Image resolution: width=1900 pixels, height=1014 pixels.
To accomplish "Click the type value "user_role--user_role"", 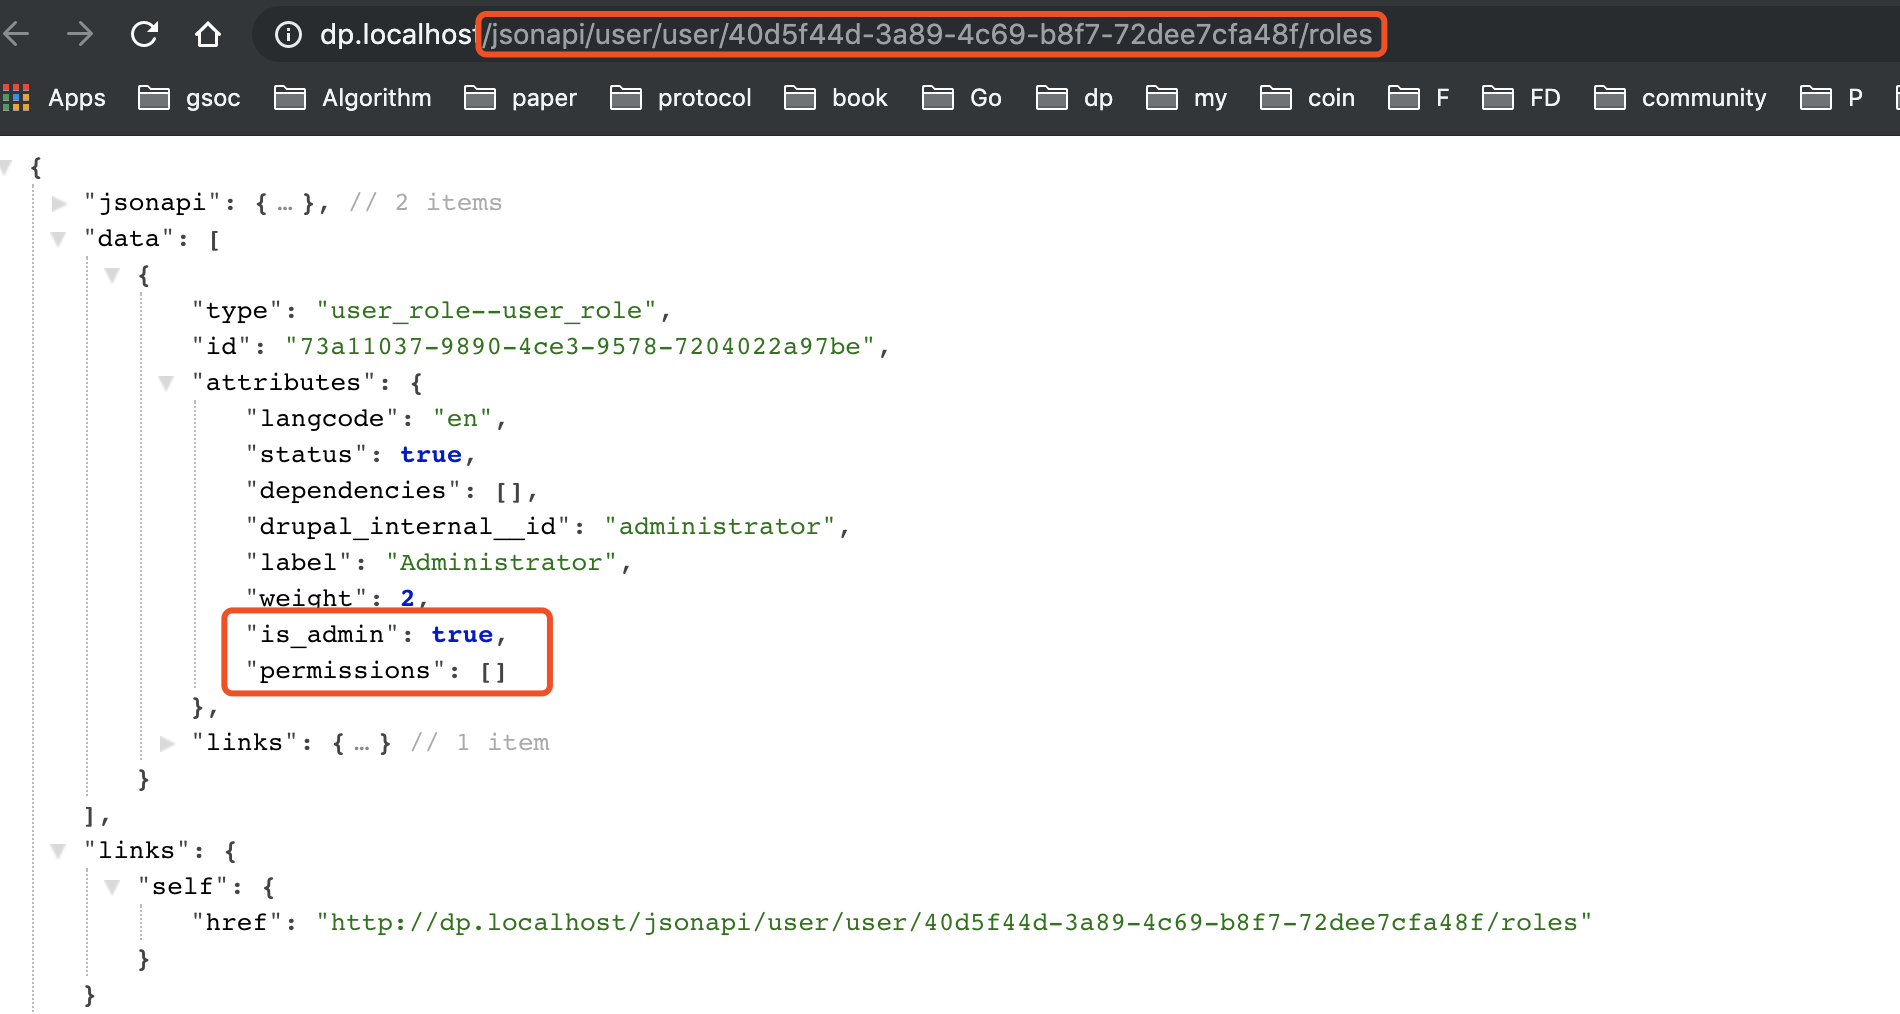I will pos(487,311).
